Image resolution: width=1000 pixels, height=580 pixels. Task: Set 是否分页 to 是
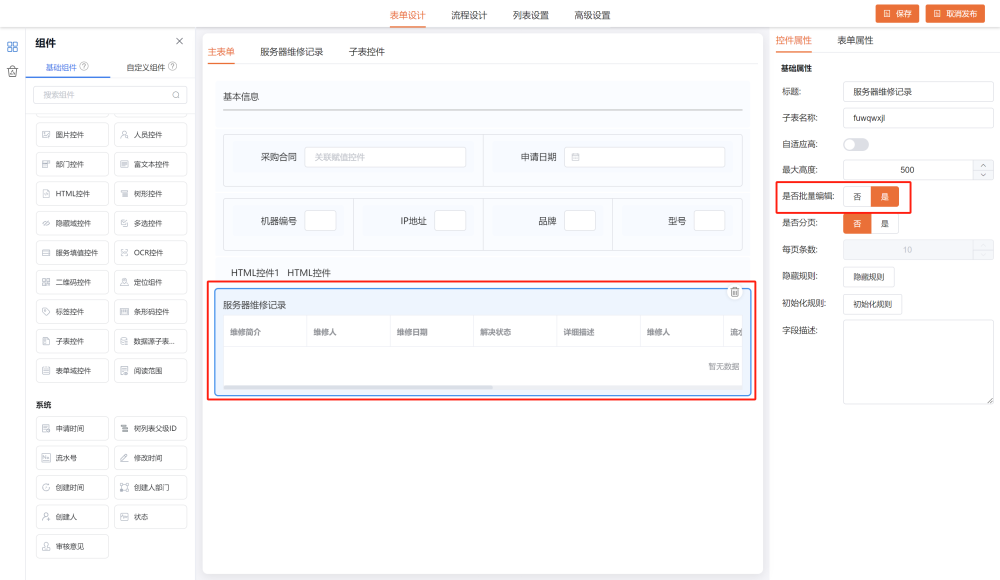click(884, 224)
